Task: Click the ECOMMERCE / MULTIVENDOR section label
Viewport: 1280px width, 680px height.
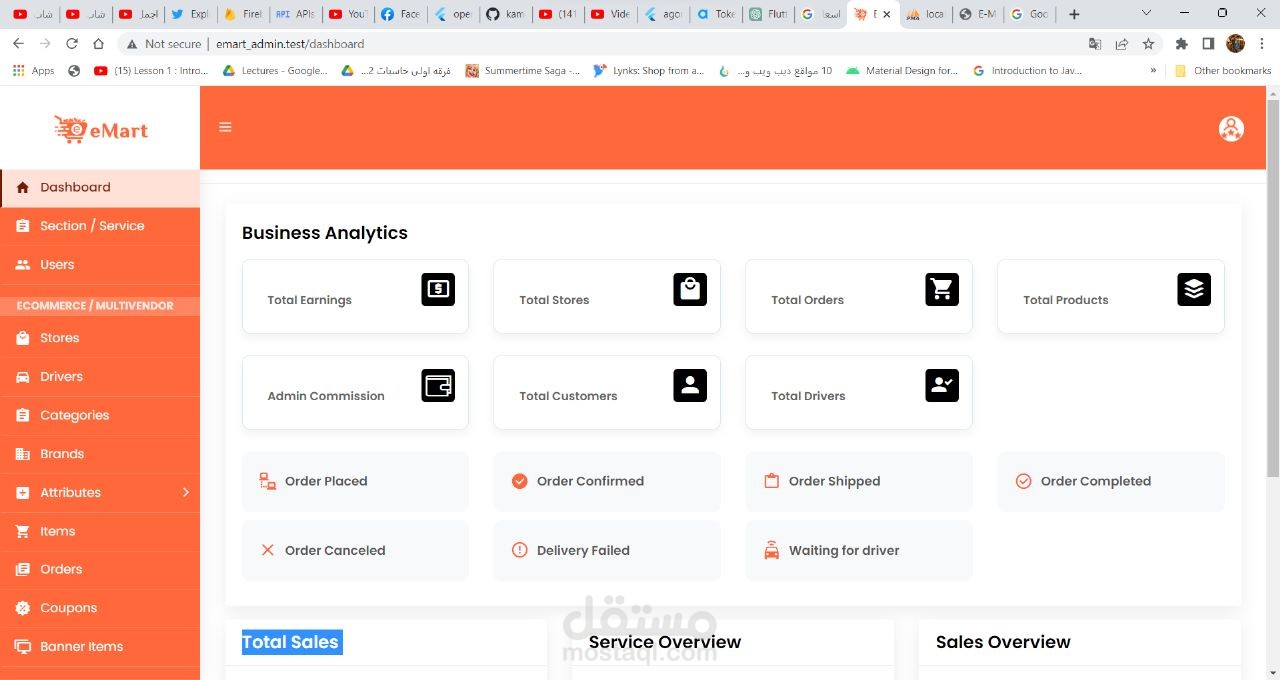Action: point(95,305)
